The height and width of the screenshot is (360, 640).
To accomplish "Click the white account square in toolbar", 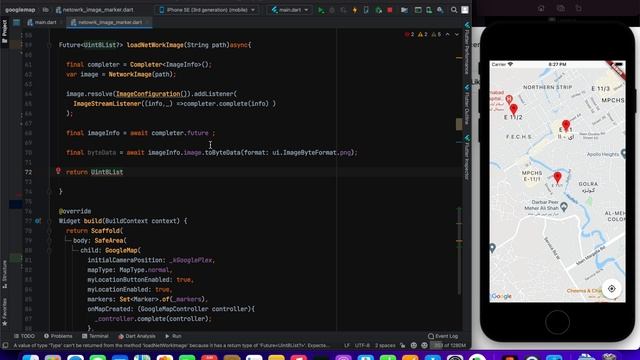I will (465, 10).
